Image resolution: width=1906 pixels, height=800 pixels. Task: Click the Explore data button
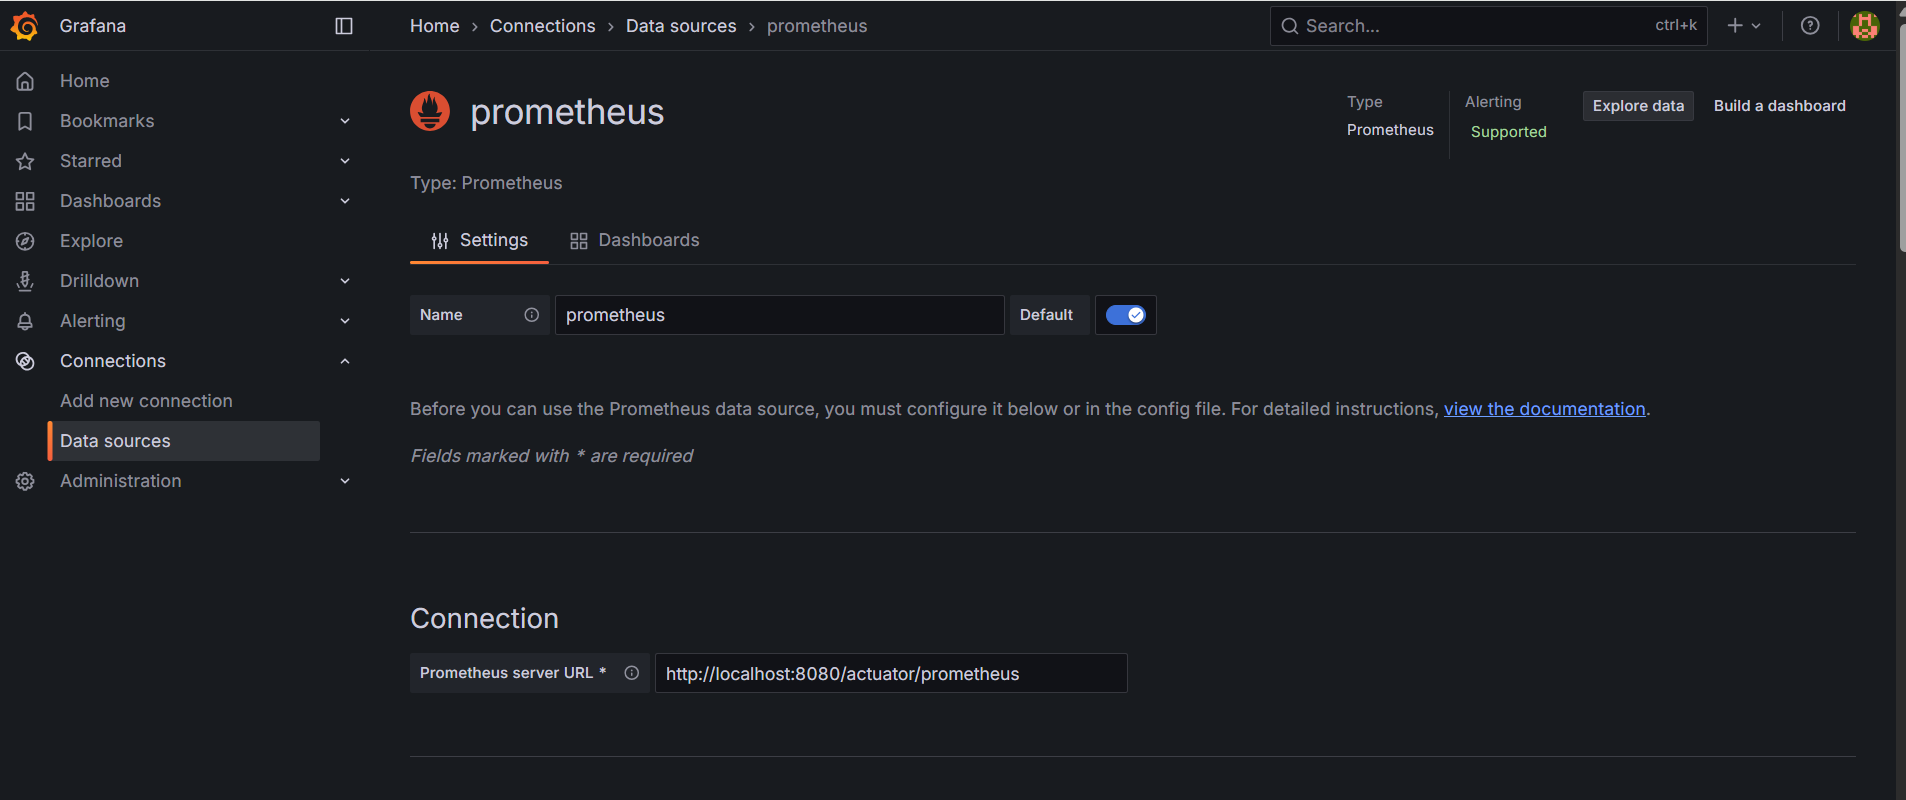click(x=1638, y=106)
